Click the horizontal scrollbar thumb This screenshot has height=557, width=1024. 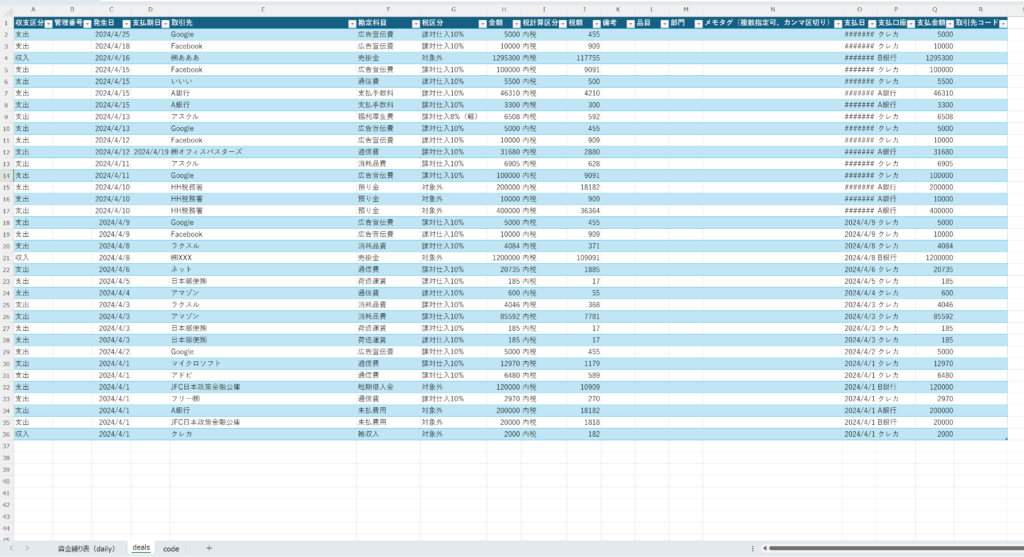pos(897,549)
